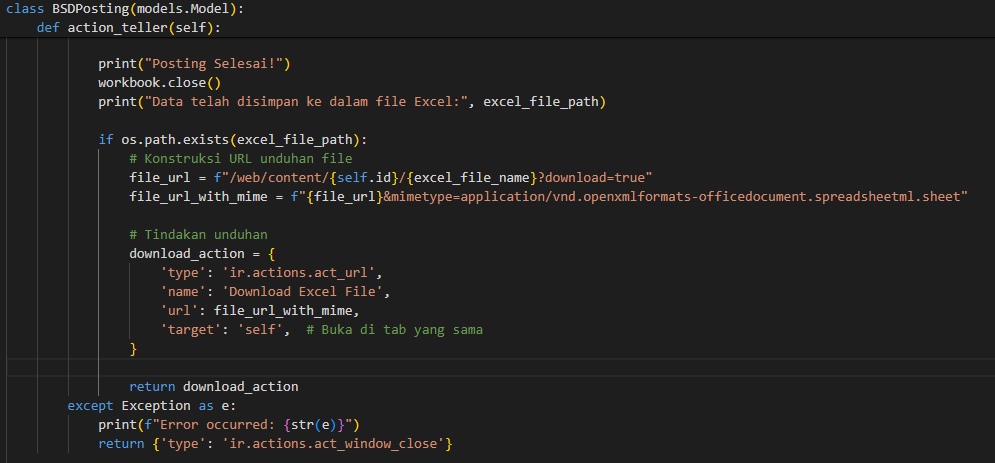Click the '# Konstruksi URL unduhan file' comment
995x463 pixels.
click(x=241, y=159)
